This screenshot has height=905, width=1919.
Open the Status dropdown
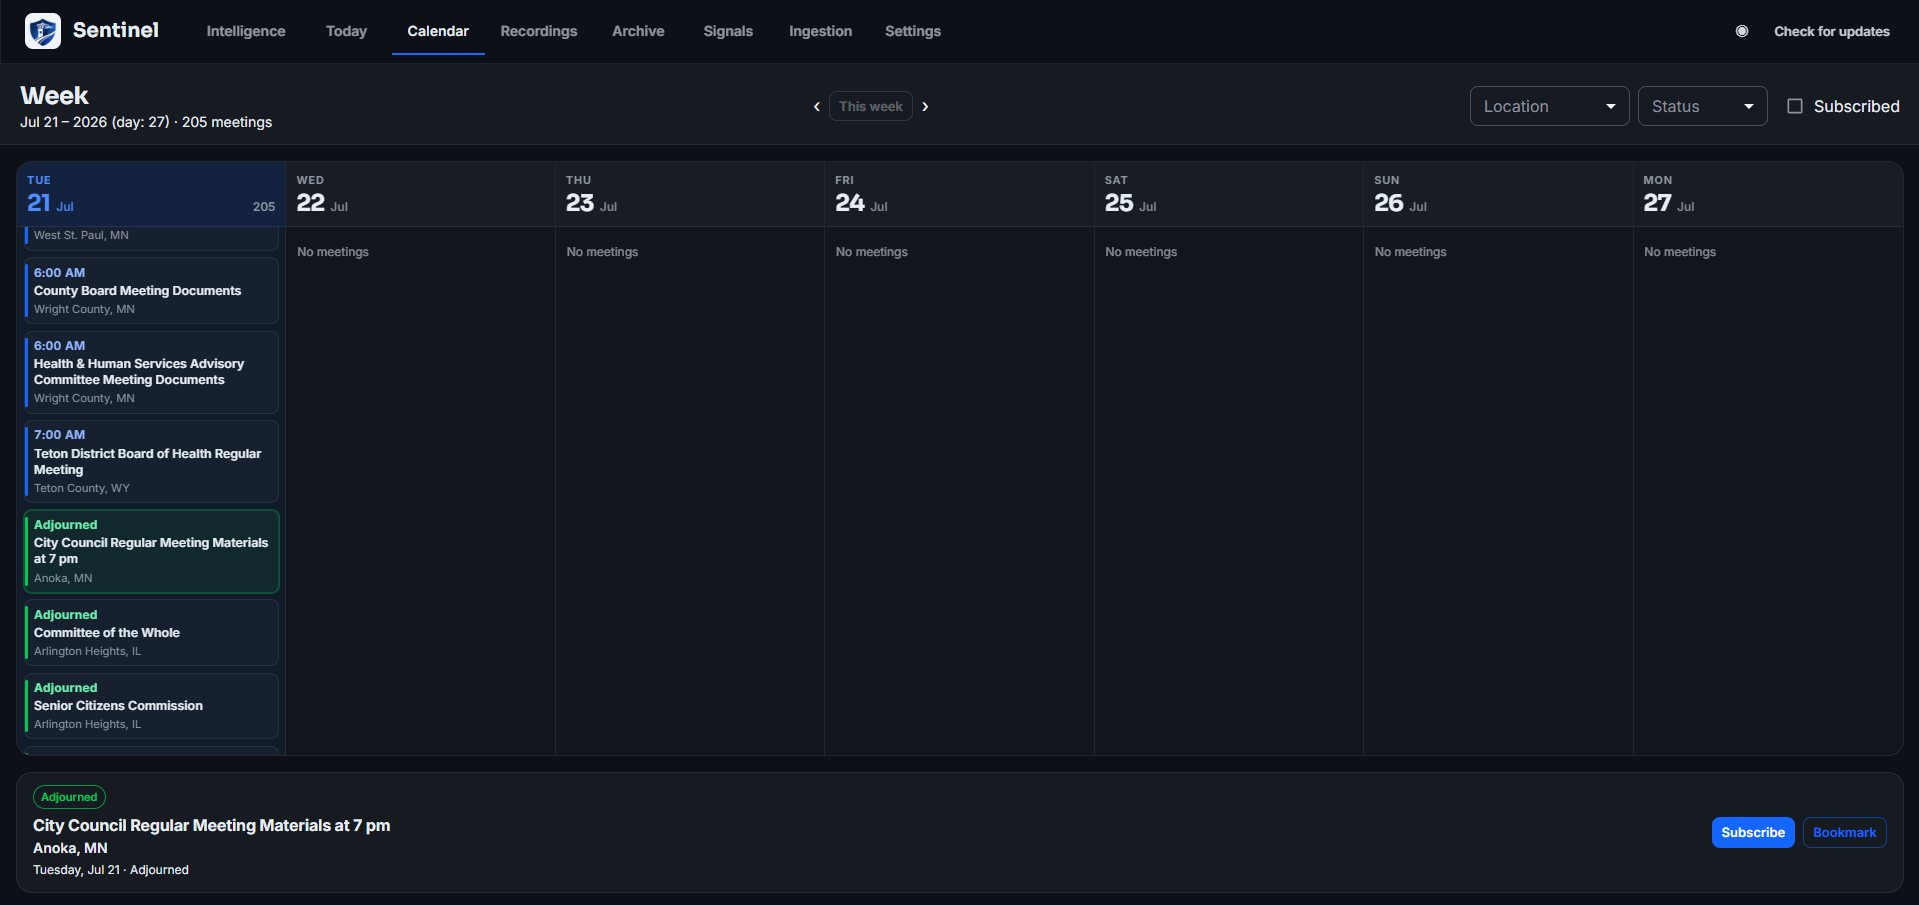[x=1702, y=106]
